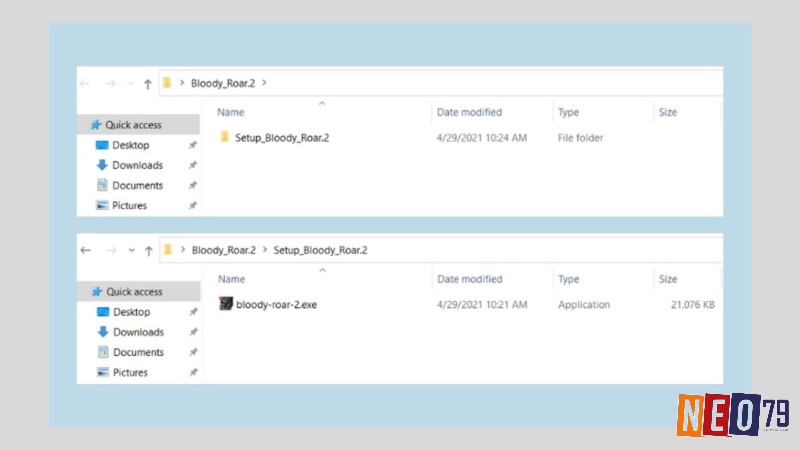The width and height of the screenshot is (800, 450).
Task: Sort by Date modified in upper window
Action: tap(469, 112)
